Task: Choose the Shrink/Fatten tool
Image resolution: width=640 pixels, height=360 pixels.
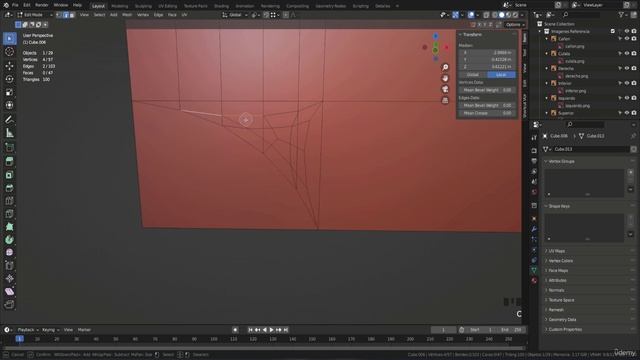Action: pyautogui.click(x=9, y=279)
